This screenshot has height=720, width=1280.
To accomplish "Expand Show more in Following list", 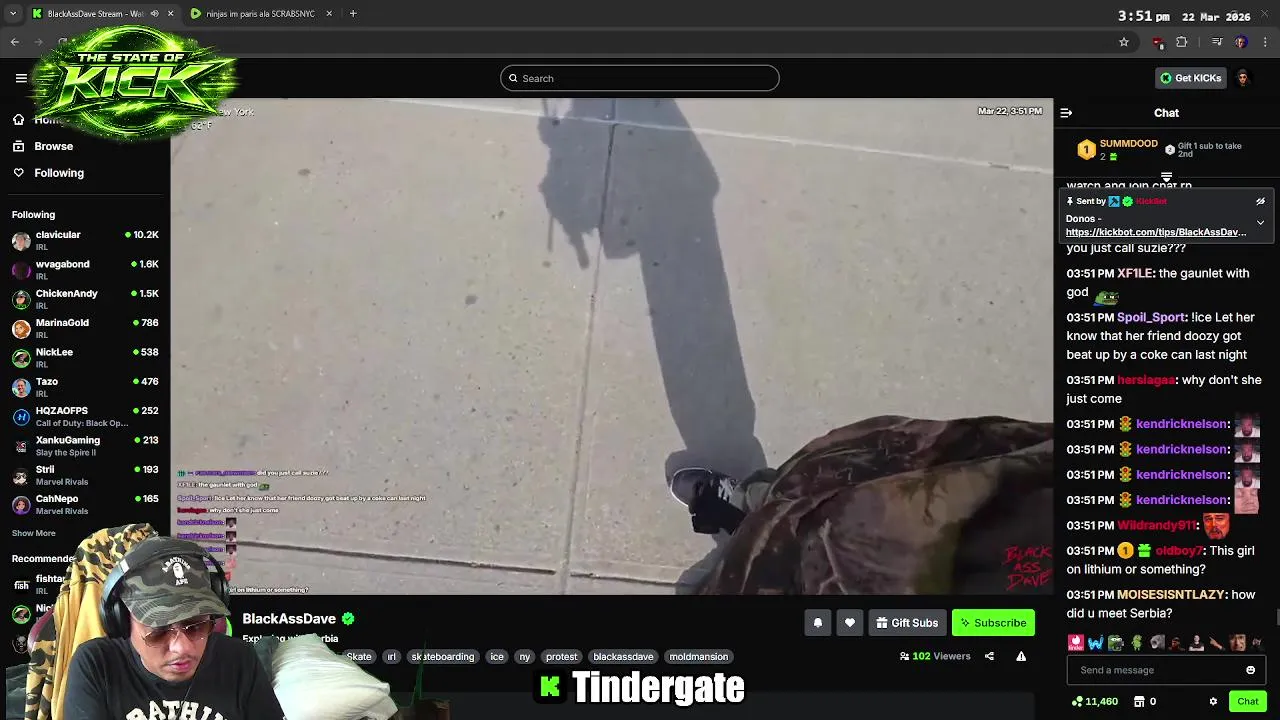I will click(x=34, y=533).
